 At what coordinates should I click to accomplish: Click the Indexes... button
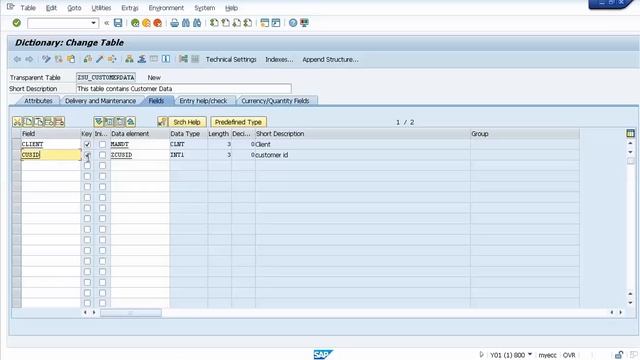pyautogui.click(x=279, y=59)
